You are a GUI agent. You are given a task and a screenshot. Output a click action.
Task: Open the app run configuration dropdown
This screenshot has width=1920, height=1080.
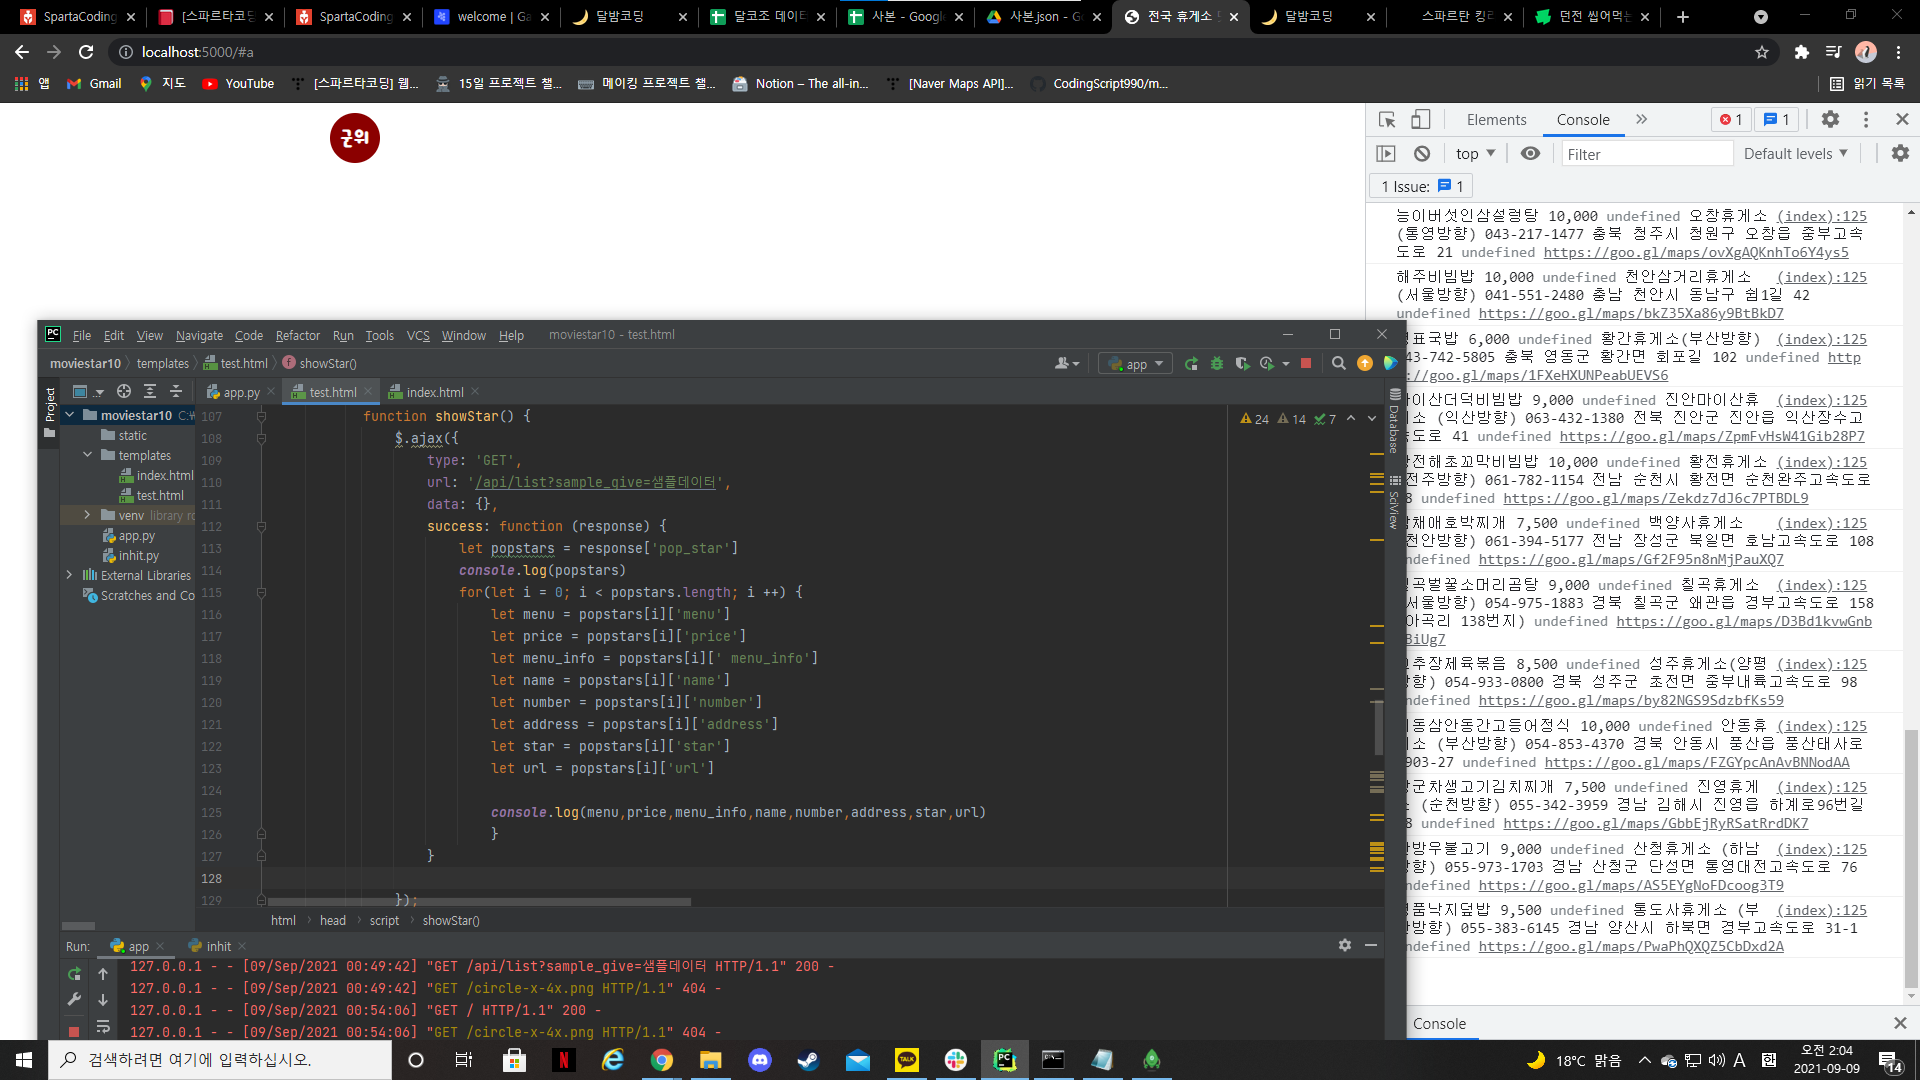pyautogui.click(x=1137, y=364)
